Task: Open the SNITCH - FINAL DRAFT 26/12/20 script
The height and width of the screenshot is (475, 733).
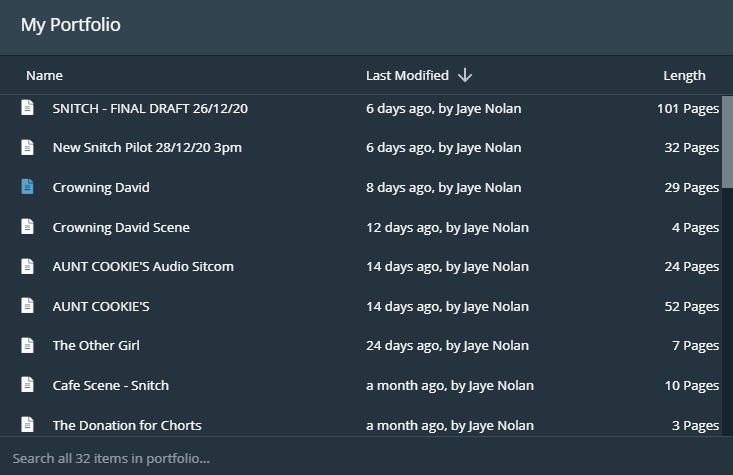Action: tap(150, 108)
